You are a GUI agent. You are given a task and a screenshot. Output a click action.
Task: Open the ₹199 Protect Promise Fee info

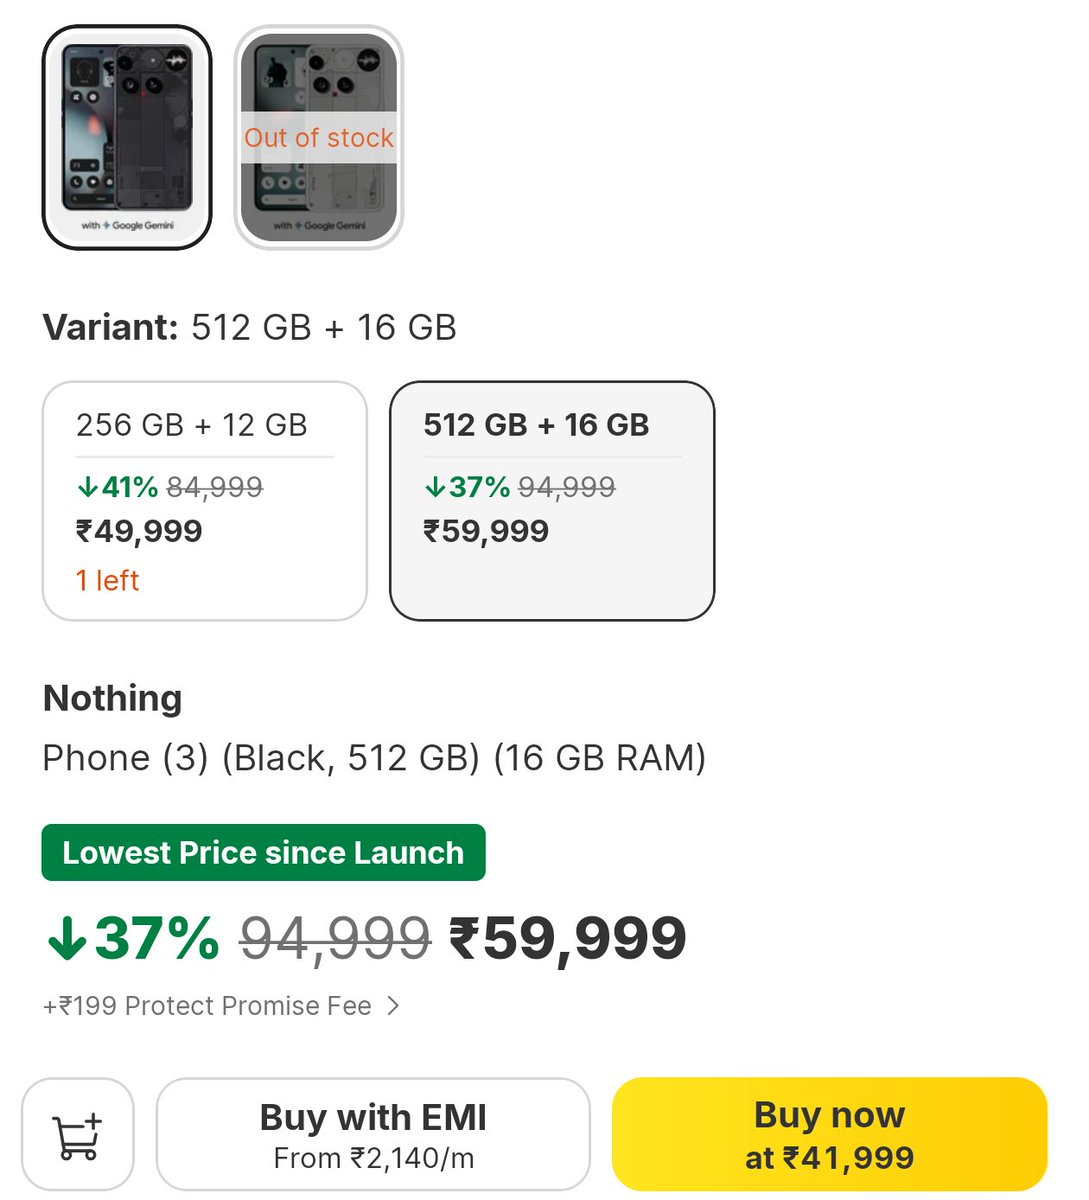(207, 1006)
